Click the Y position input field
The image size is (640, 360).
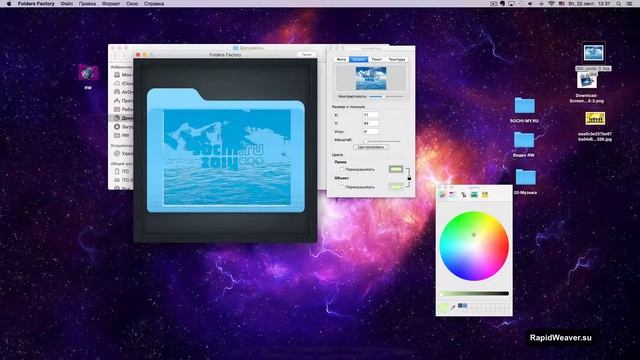tap(371, 123)
